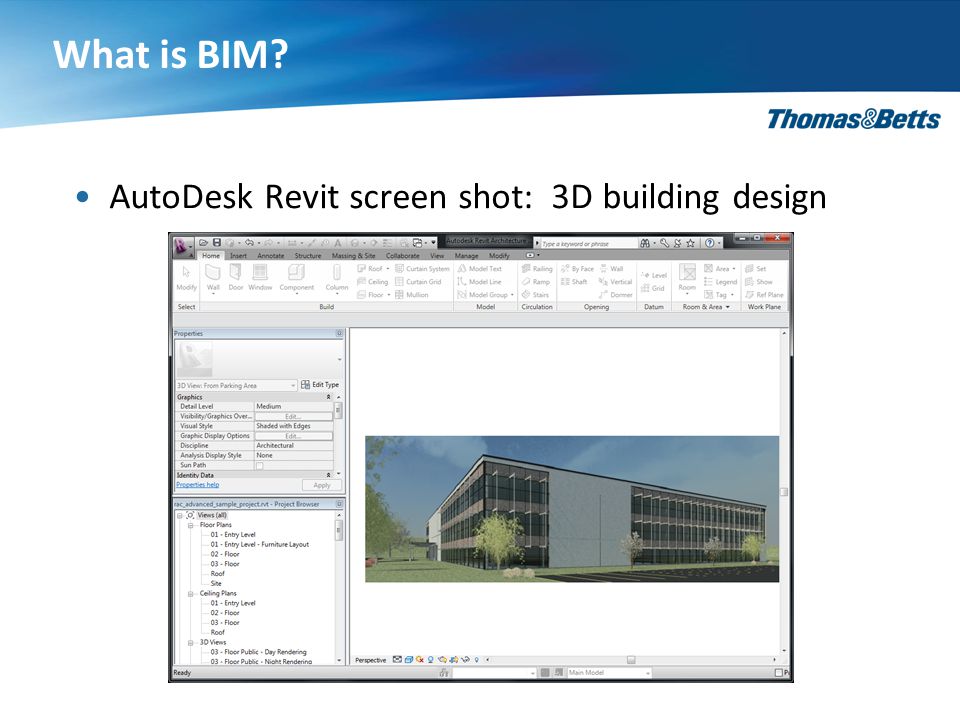Select the Level datum tool
Viewport: 960px width, 720px height.
(x=654, y=276)
